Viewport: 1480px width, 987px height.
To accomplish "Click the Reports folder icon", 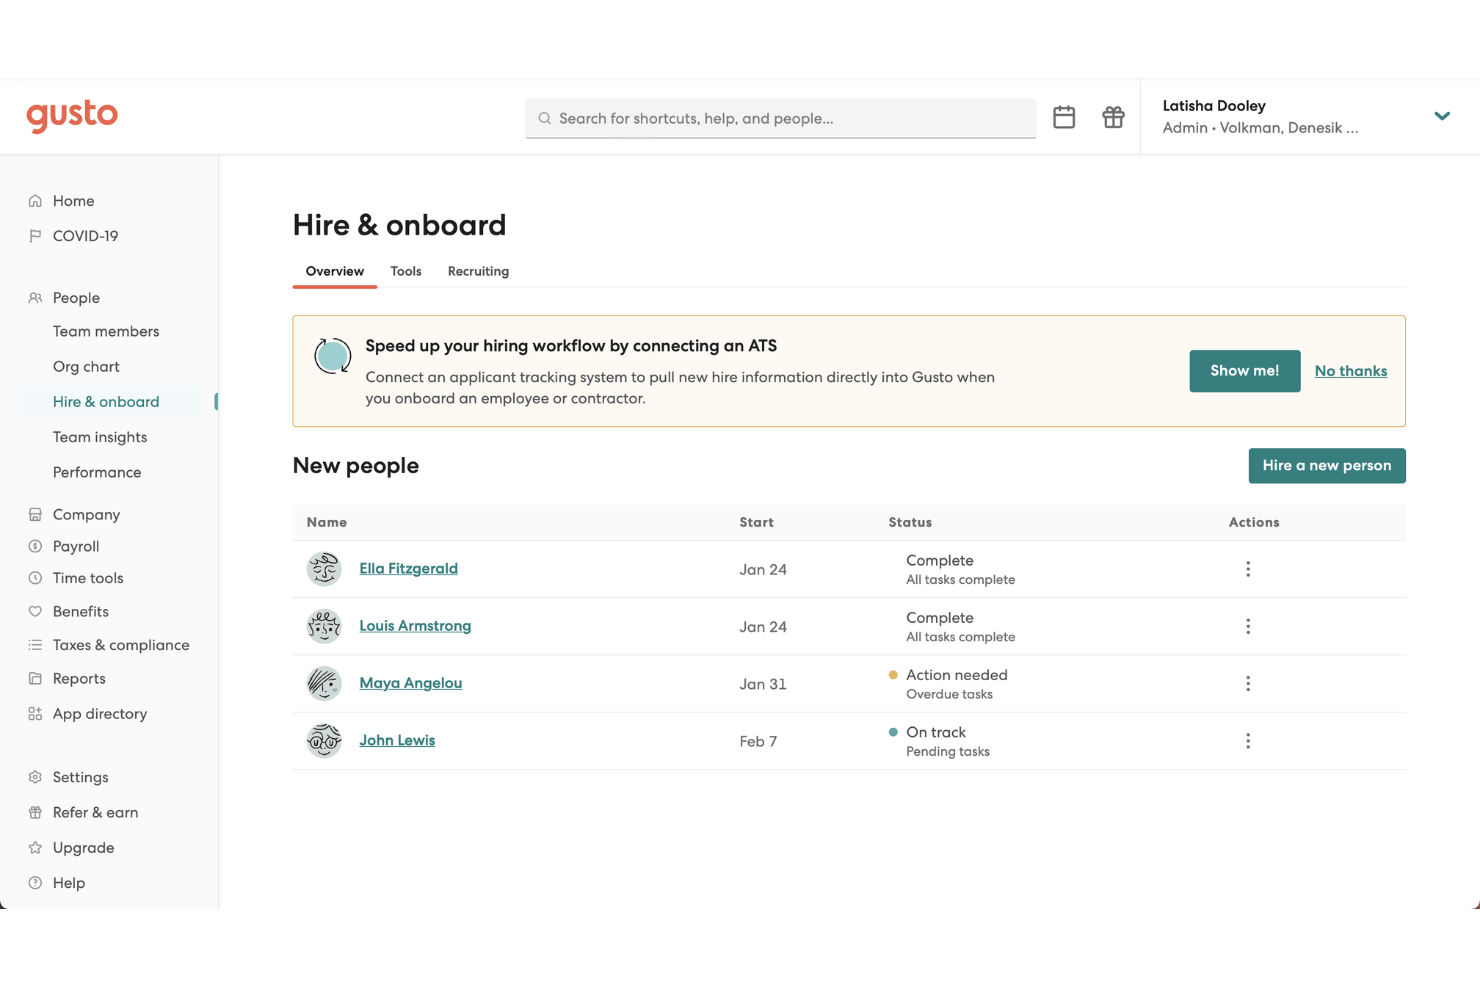I will click(x=35, y=678).
